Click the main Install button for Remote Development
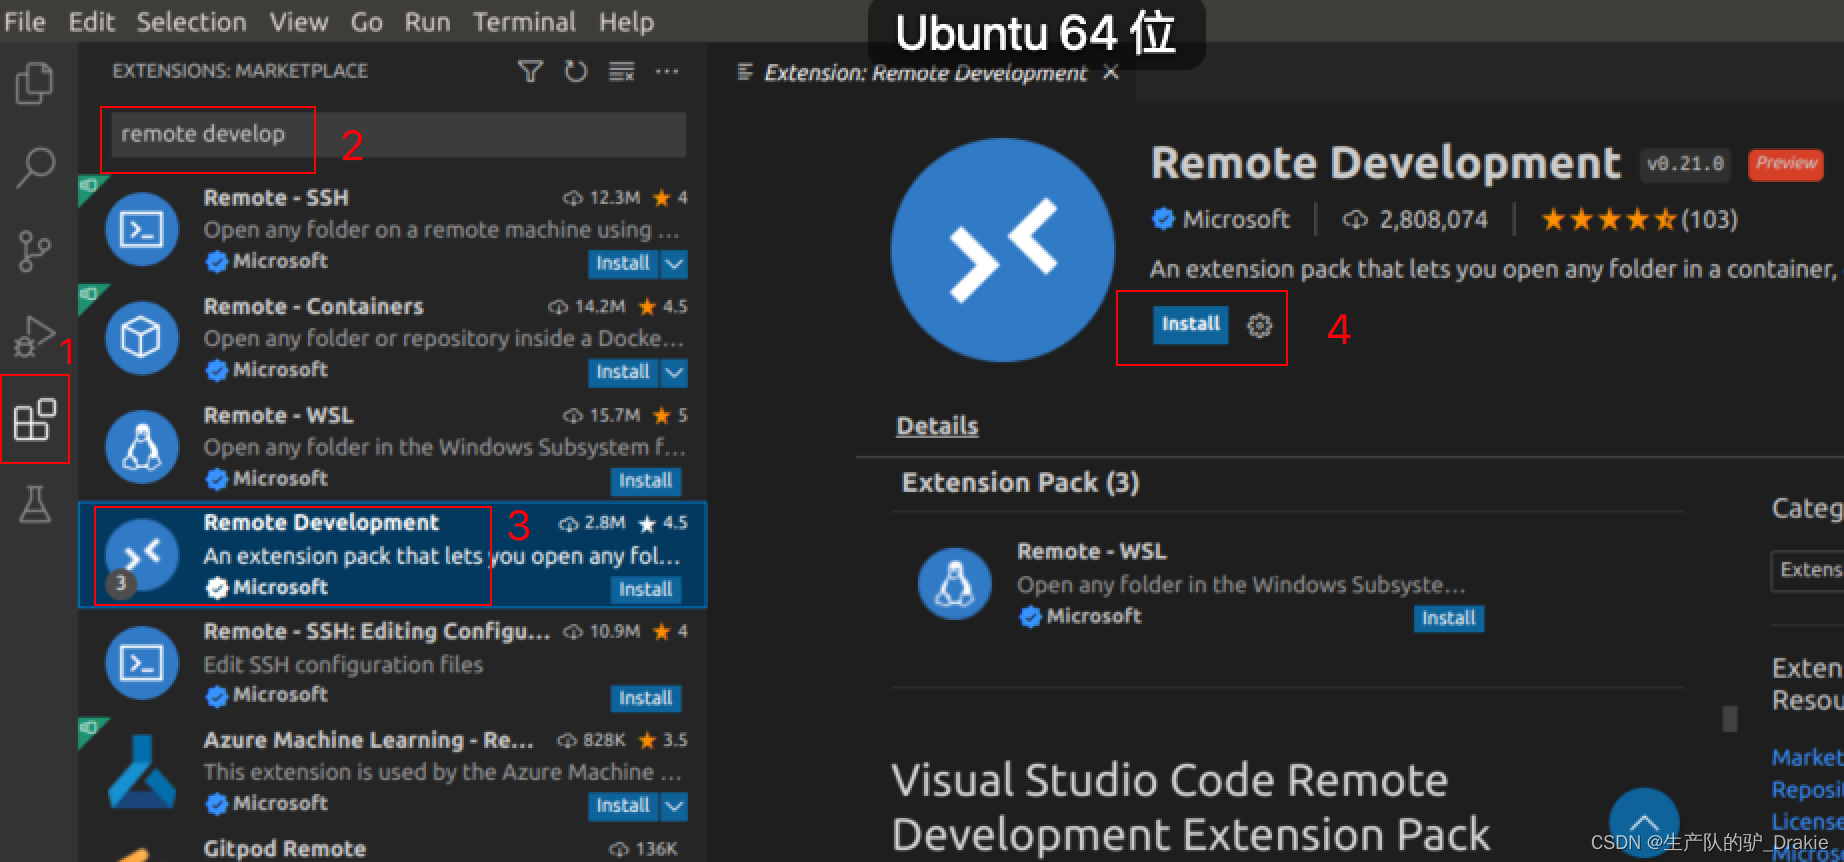Screen dimensions: 1844x862 click(1191, 324)
